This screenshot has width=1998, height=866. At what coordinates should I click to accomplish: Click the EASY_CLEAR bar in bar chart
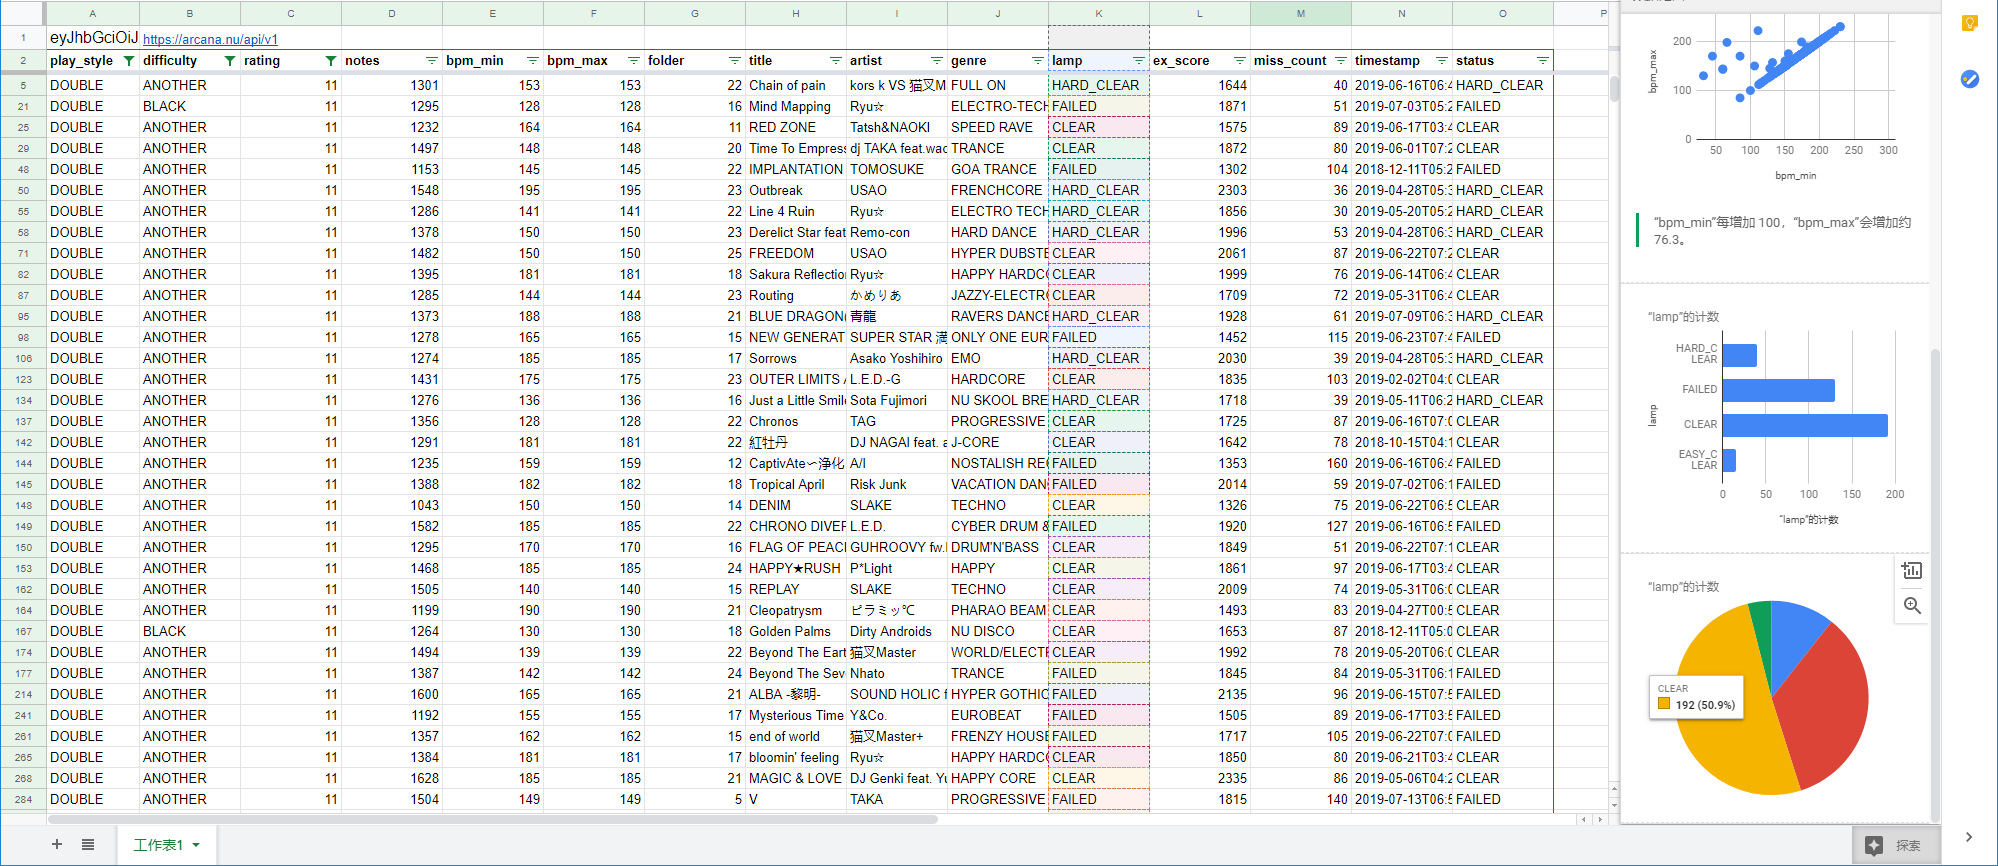(x=1729, y=460)
